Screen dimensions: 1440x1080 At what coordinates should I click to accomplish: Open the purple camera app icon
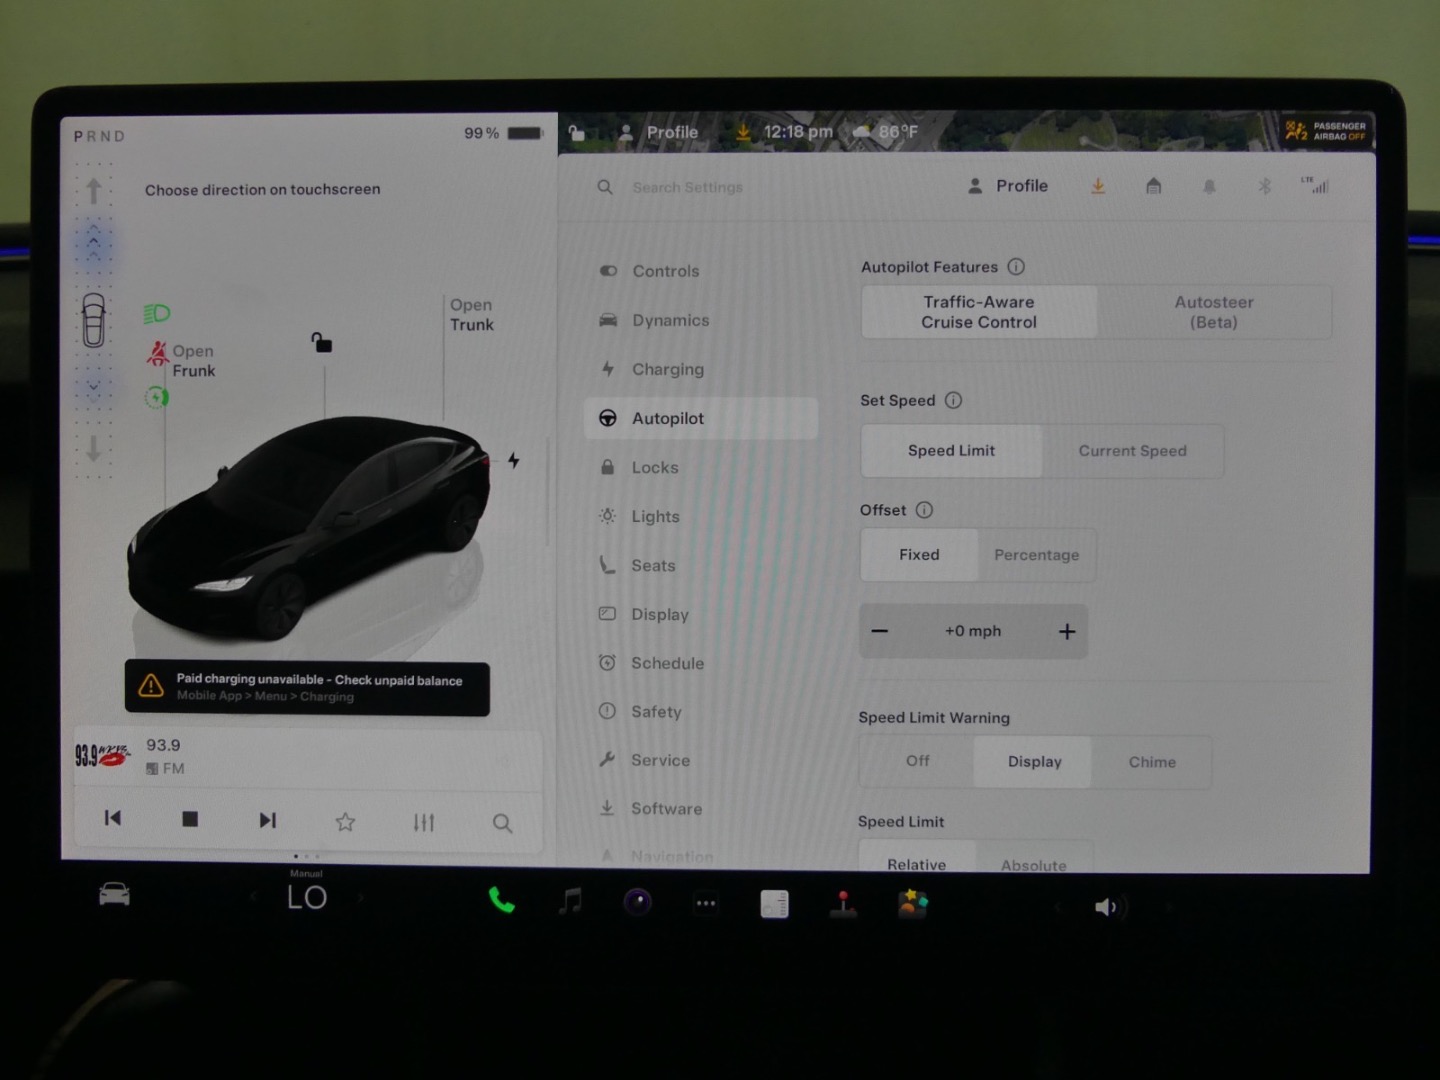[x=638, y=902]
